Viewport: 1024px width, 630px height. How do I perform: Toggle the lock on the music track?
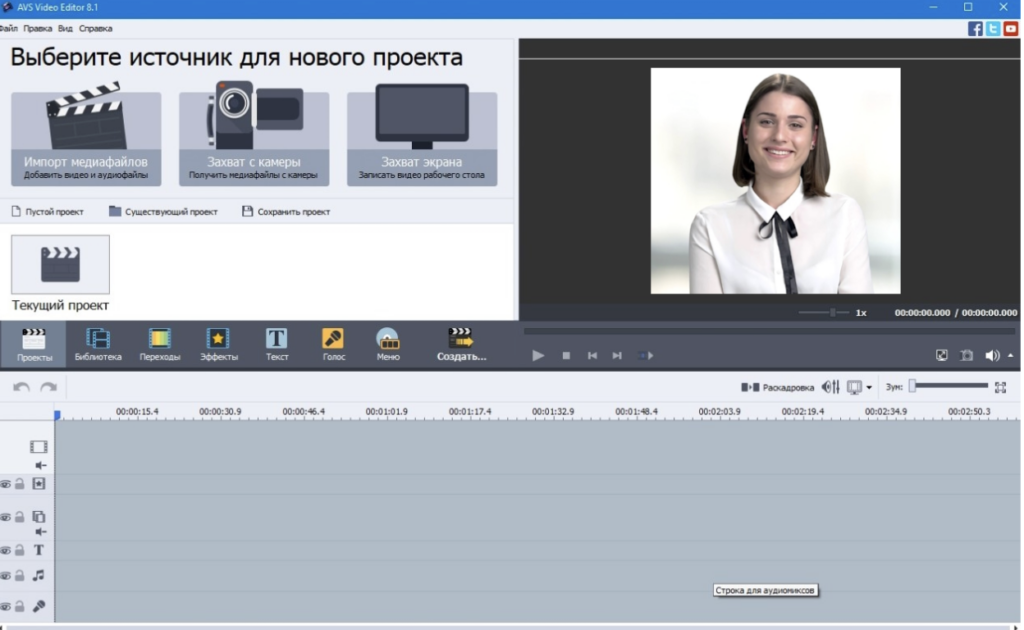point(19,576)
